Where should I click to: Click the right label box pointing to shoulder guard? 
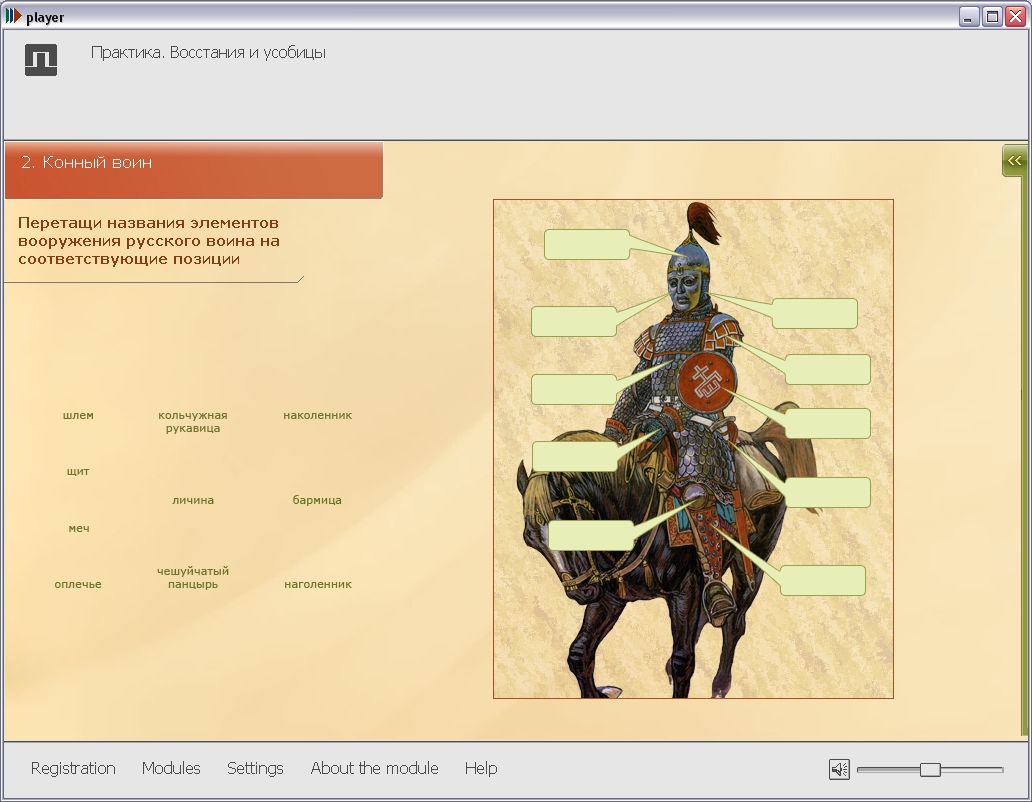(x=828, y=369)
